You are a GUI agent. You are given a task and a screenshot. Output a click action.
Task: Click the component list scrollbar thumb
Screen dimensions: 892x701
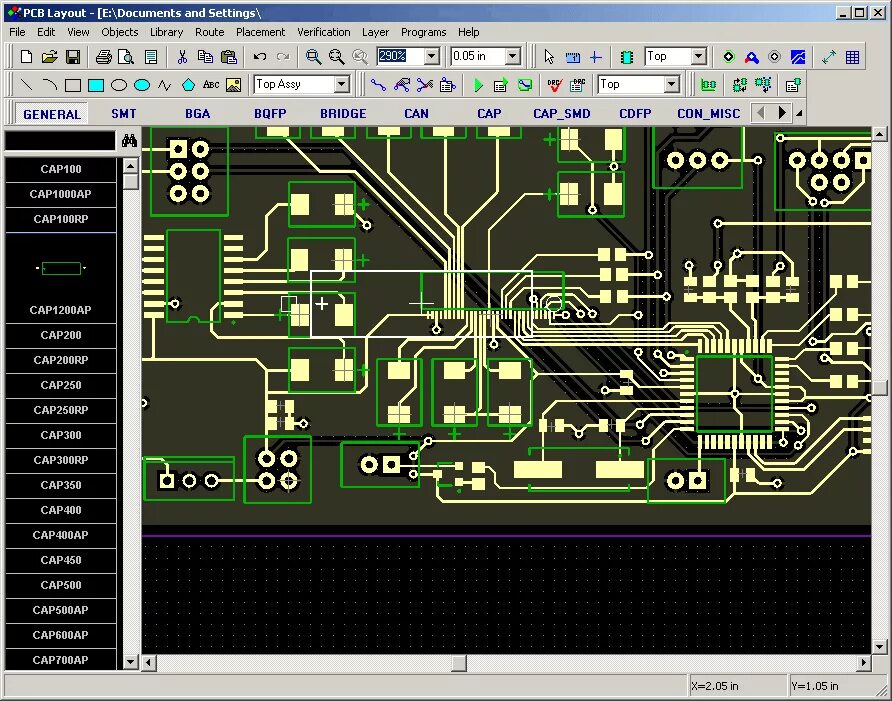tap(131, 182)
